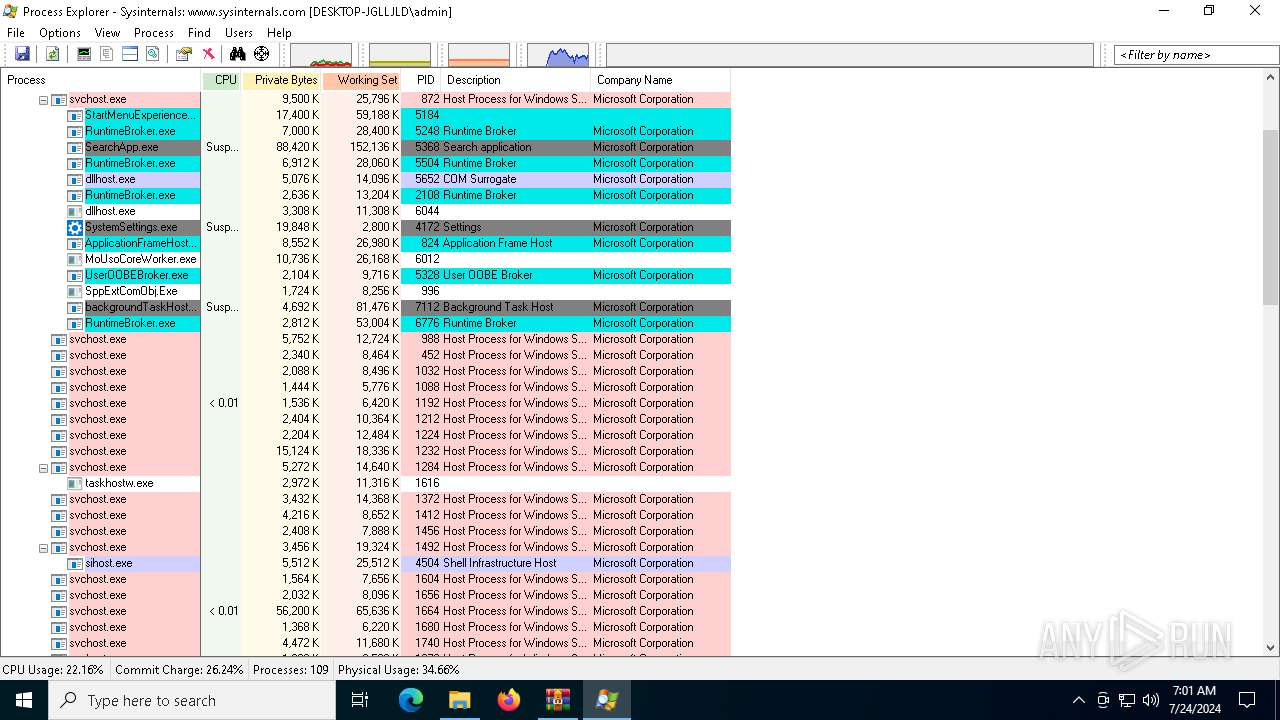
Task: Select the SppExtComObj.Exe row
Action: [x=366, y=291]
